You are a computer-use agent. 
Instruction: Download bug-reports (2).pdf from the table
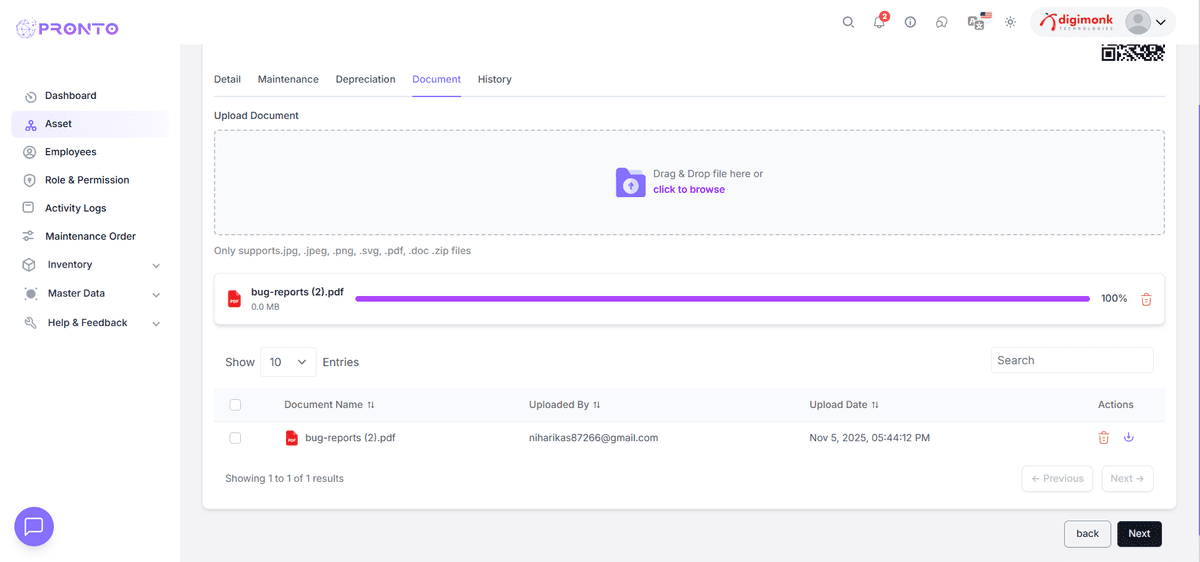(x=1129, y=437)
